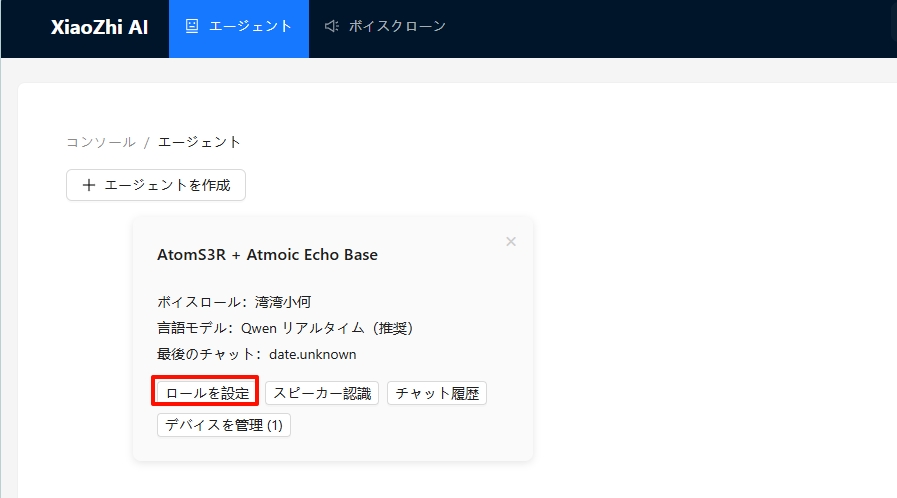Open スピーカー認識 settings
The width and height of the screenshot is (897, 498).
(322, 393)
